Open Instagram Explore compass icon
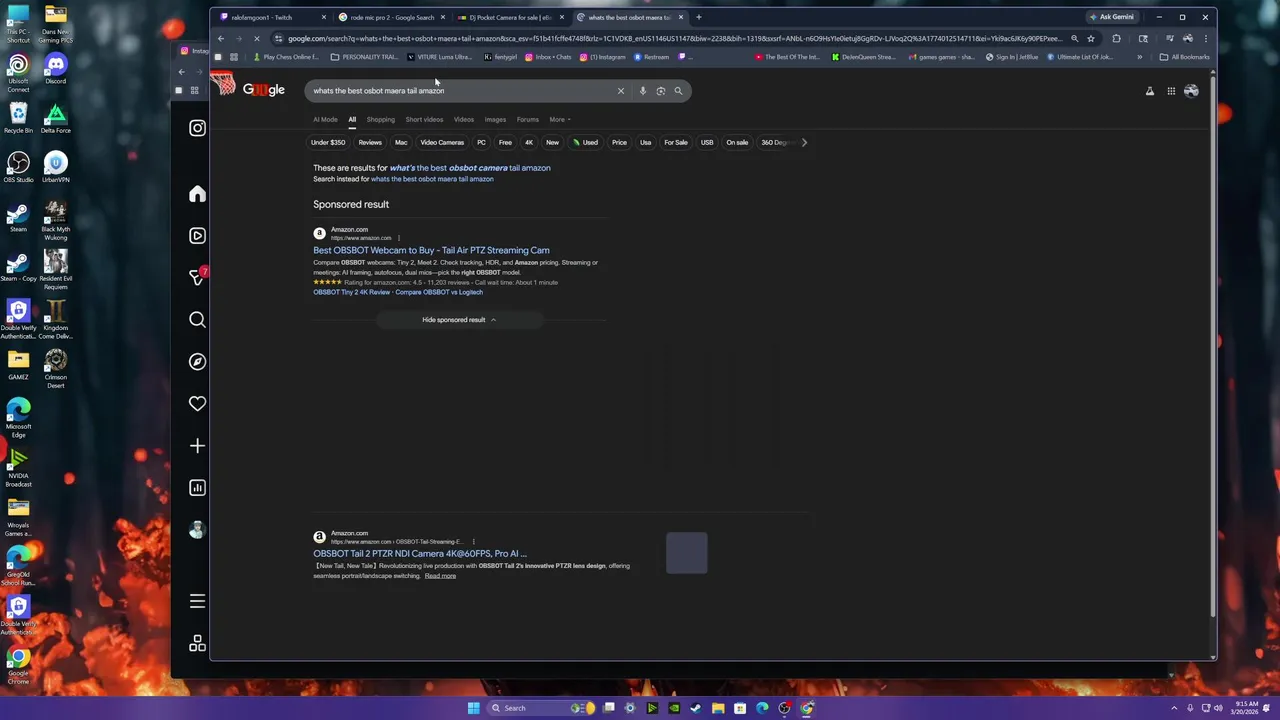1280x720 pixels. pos(197,362)
